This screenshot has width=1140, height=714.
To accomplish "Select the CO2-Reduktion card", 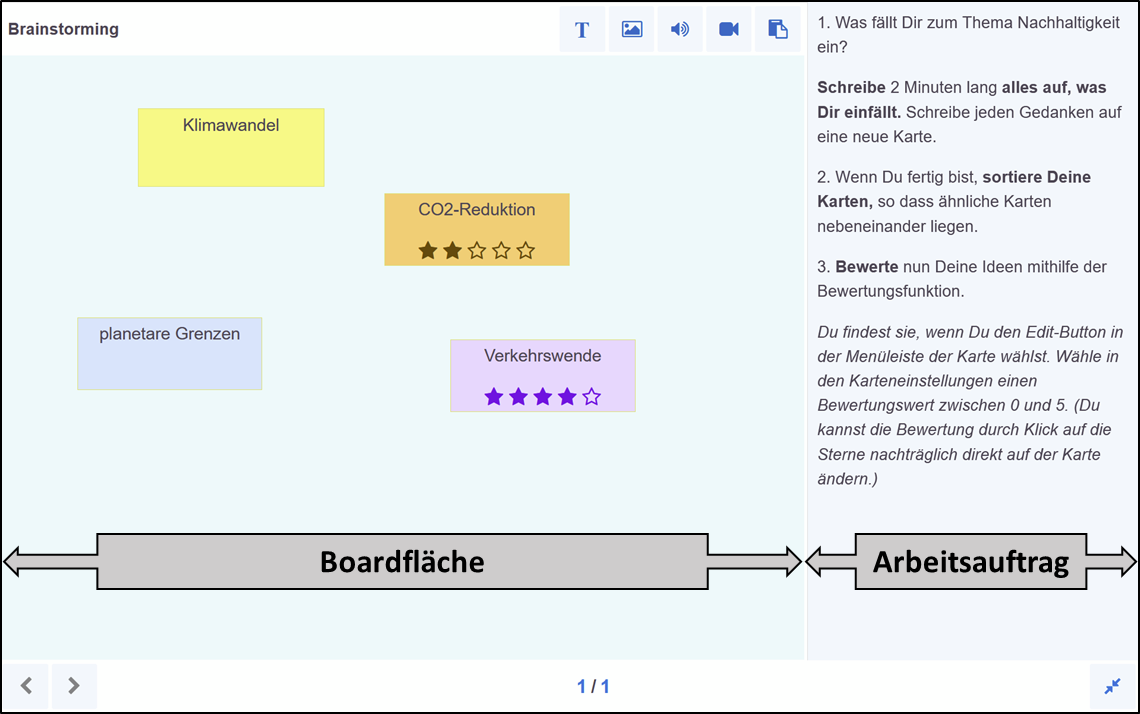I will click(x=477, y=210).
